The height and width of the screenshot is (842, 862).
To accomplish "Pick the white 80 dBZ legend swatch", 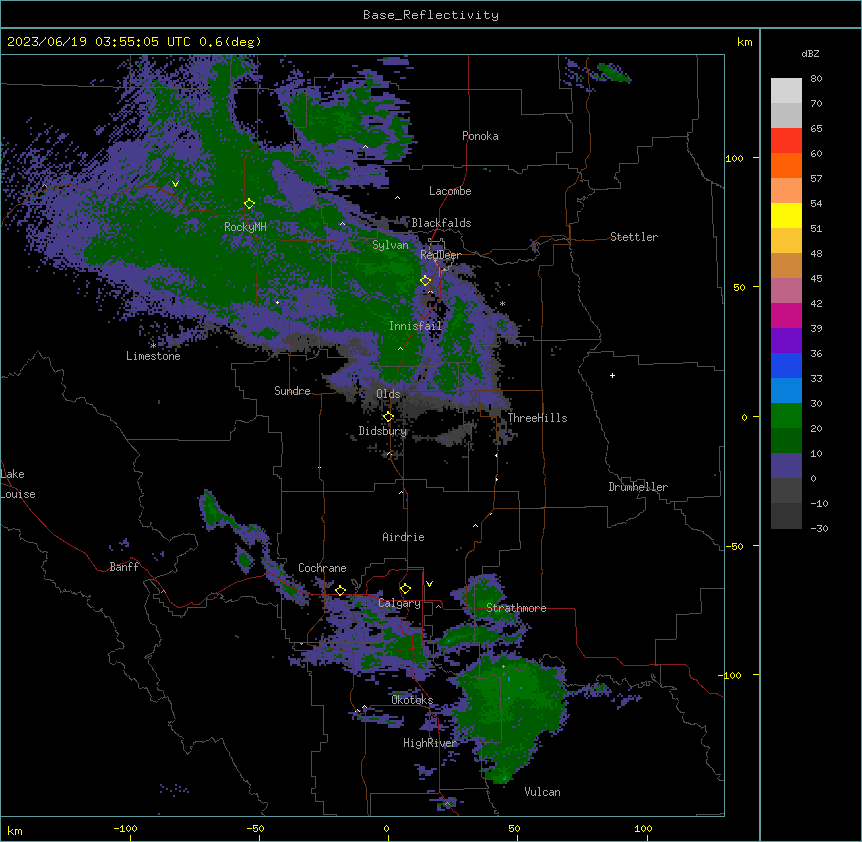I will click(x=786, y=91).
